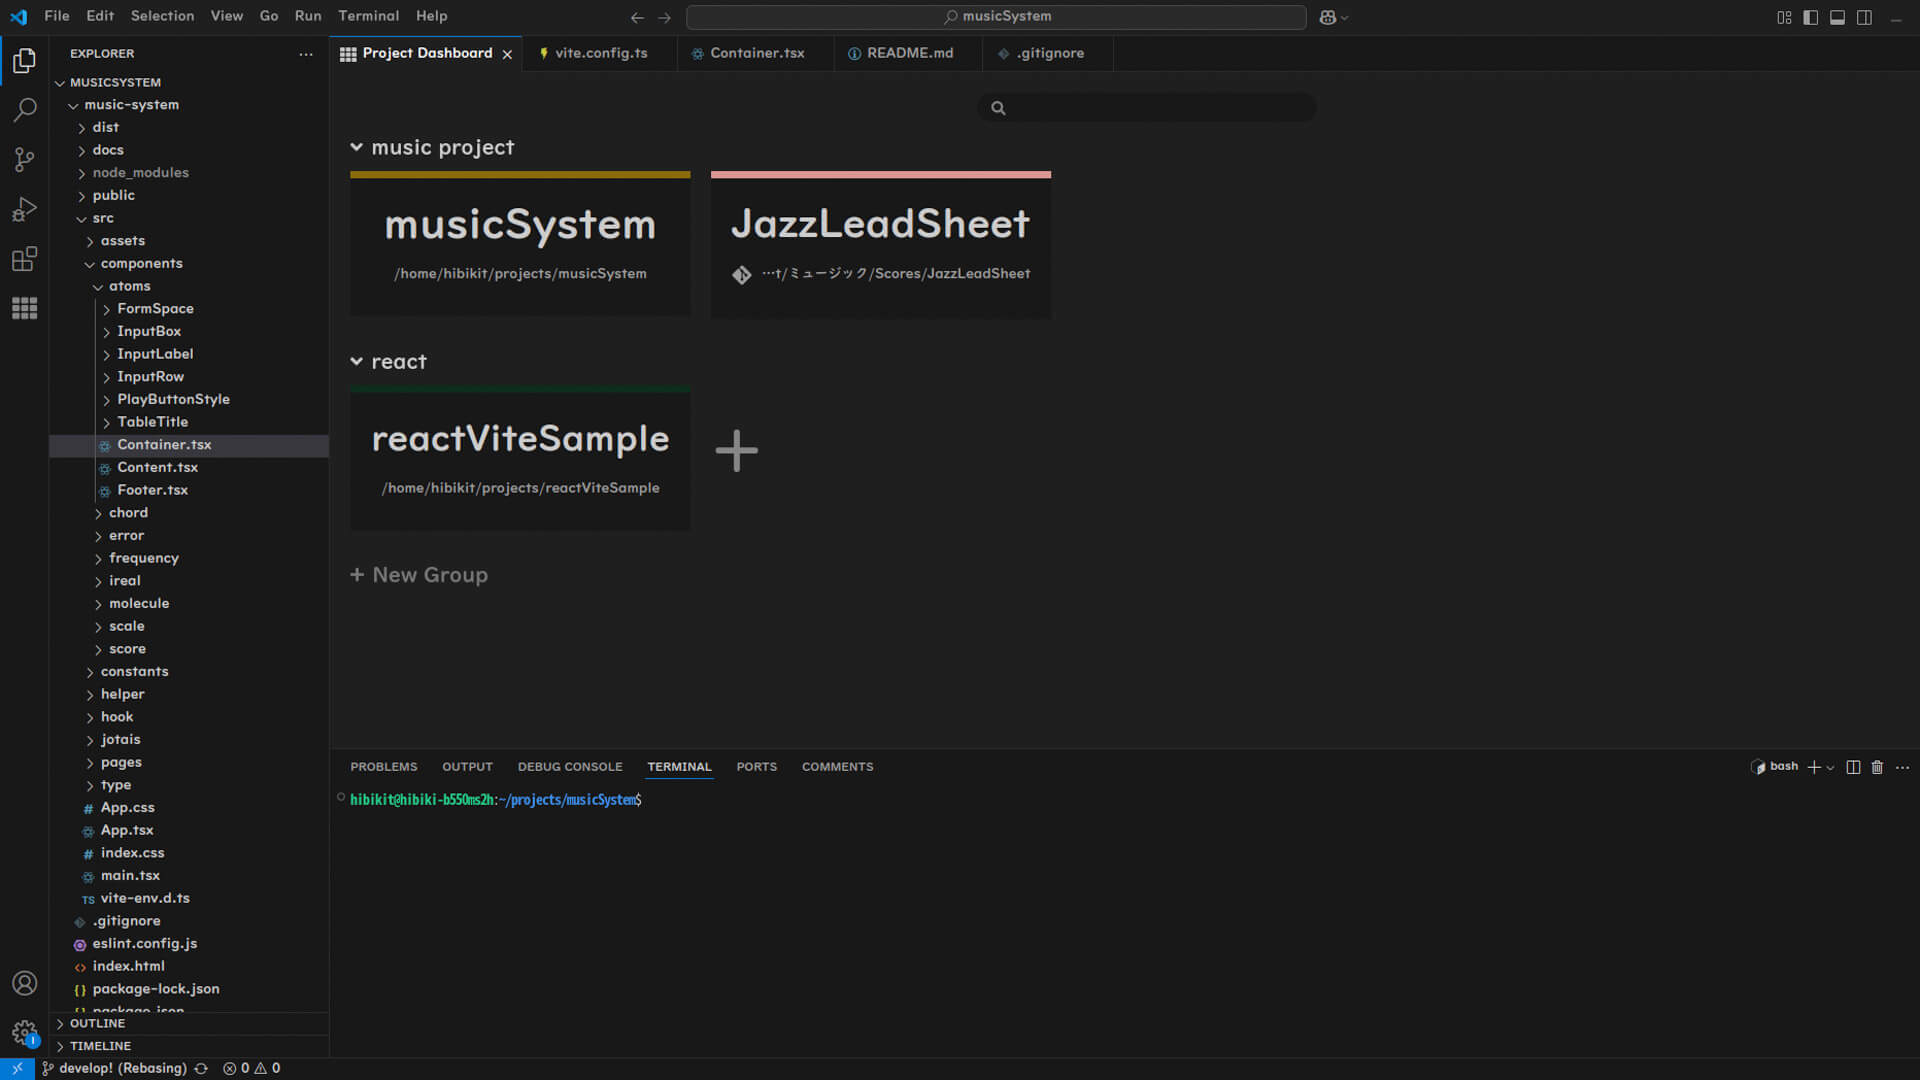1920x1080 pixels.
Task: Toggle the secondary side bar layout button
Action: point(1864,17)
